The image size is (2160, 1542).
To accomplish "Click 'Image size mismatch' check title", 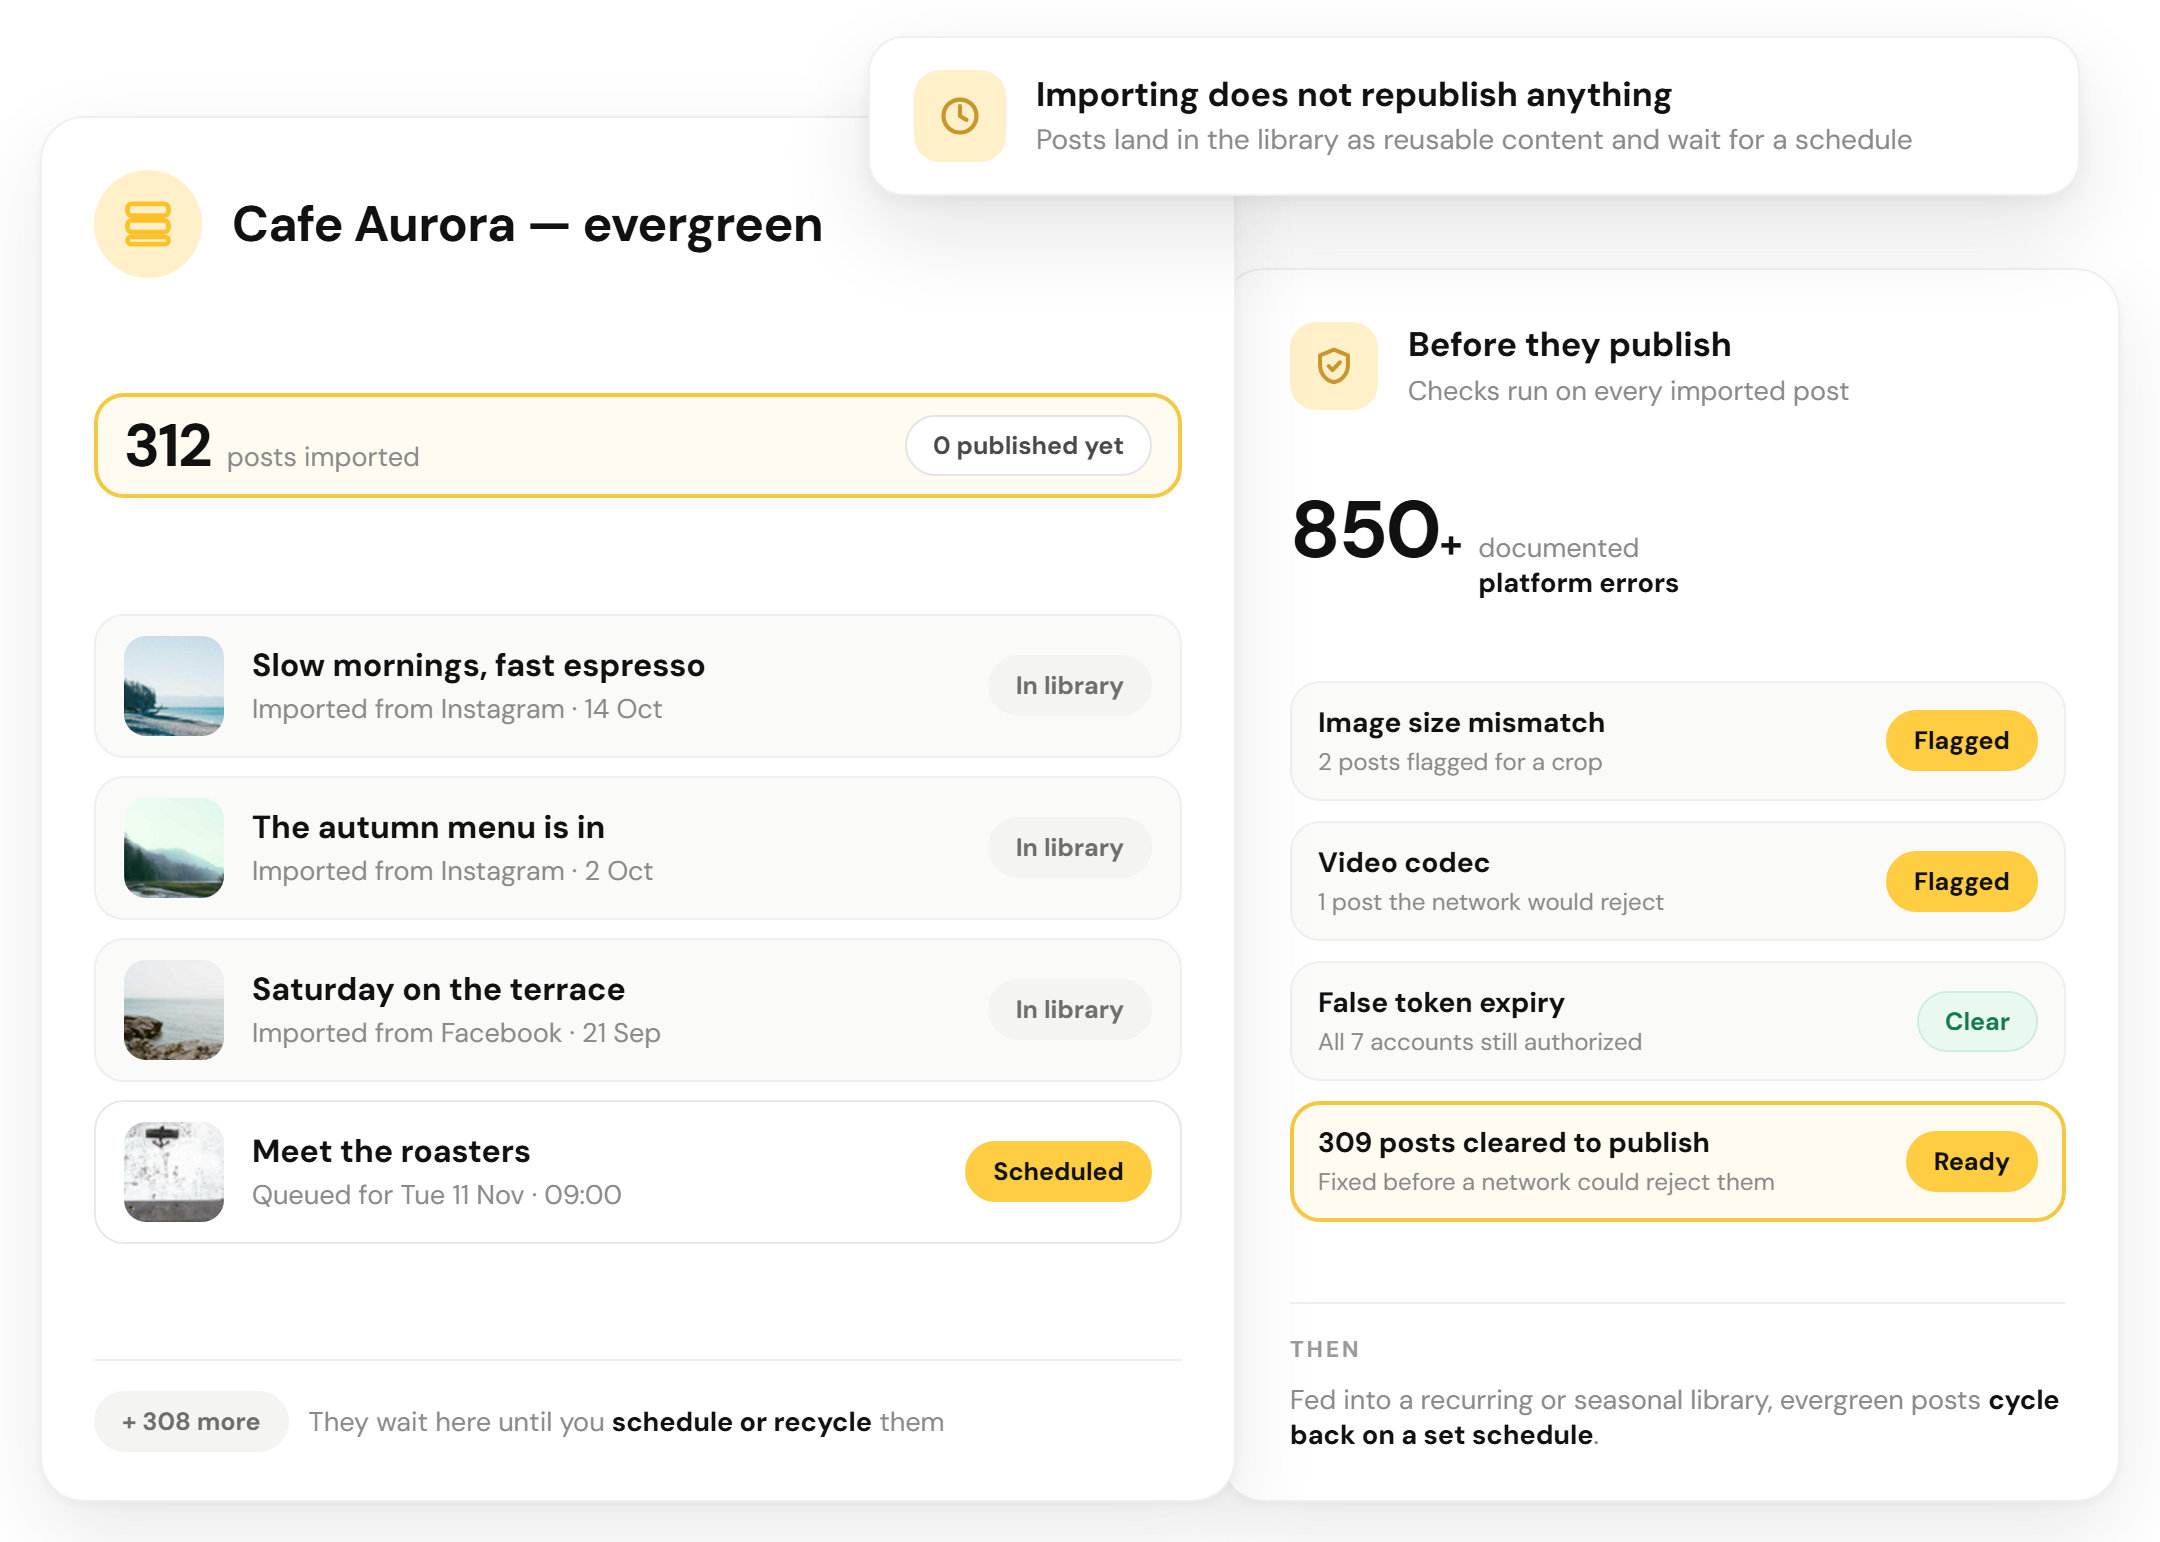I will (1461, 723).
